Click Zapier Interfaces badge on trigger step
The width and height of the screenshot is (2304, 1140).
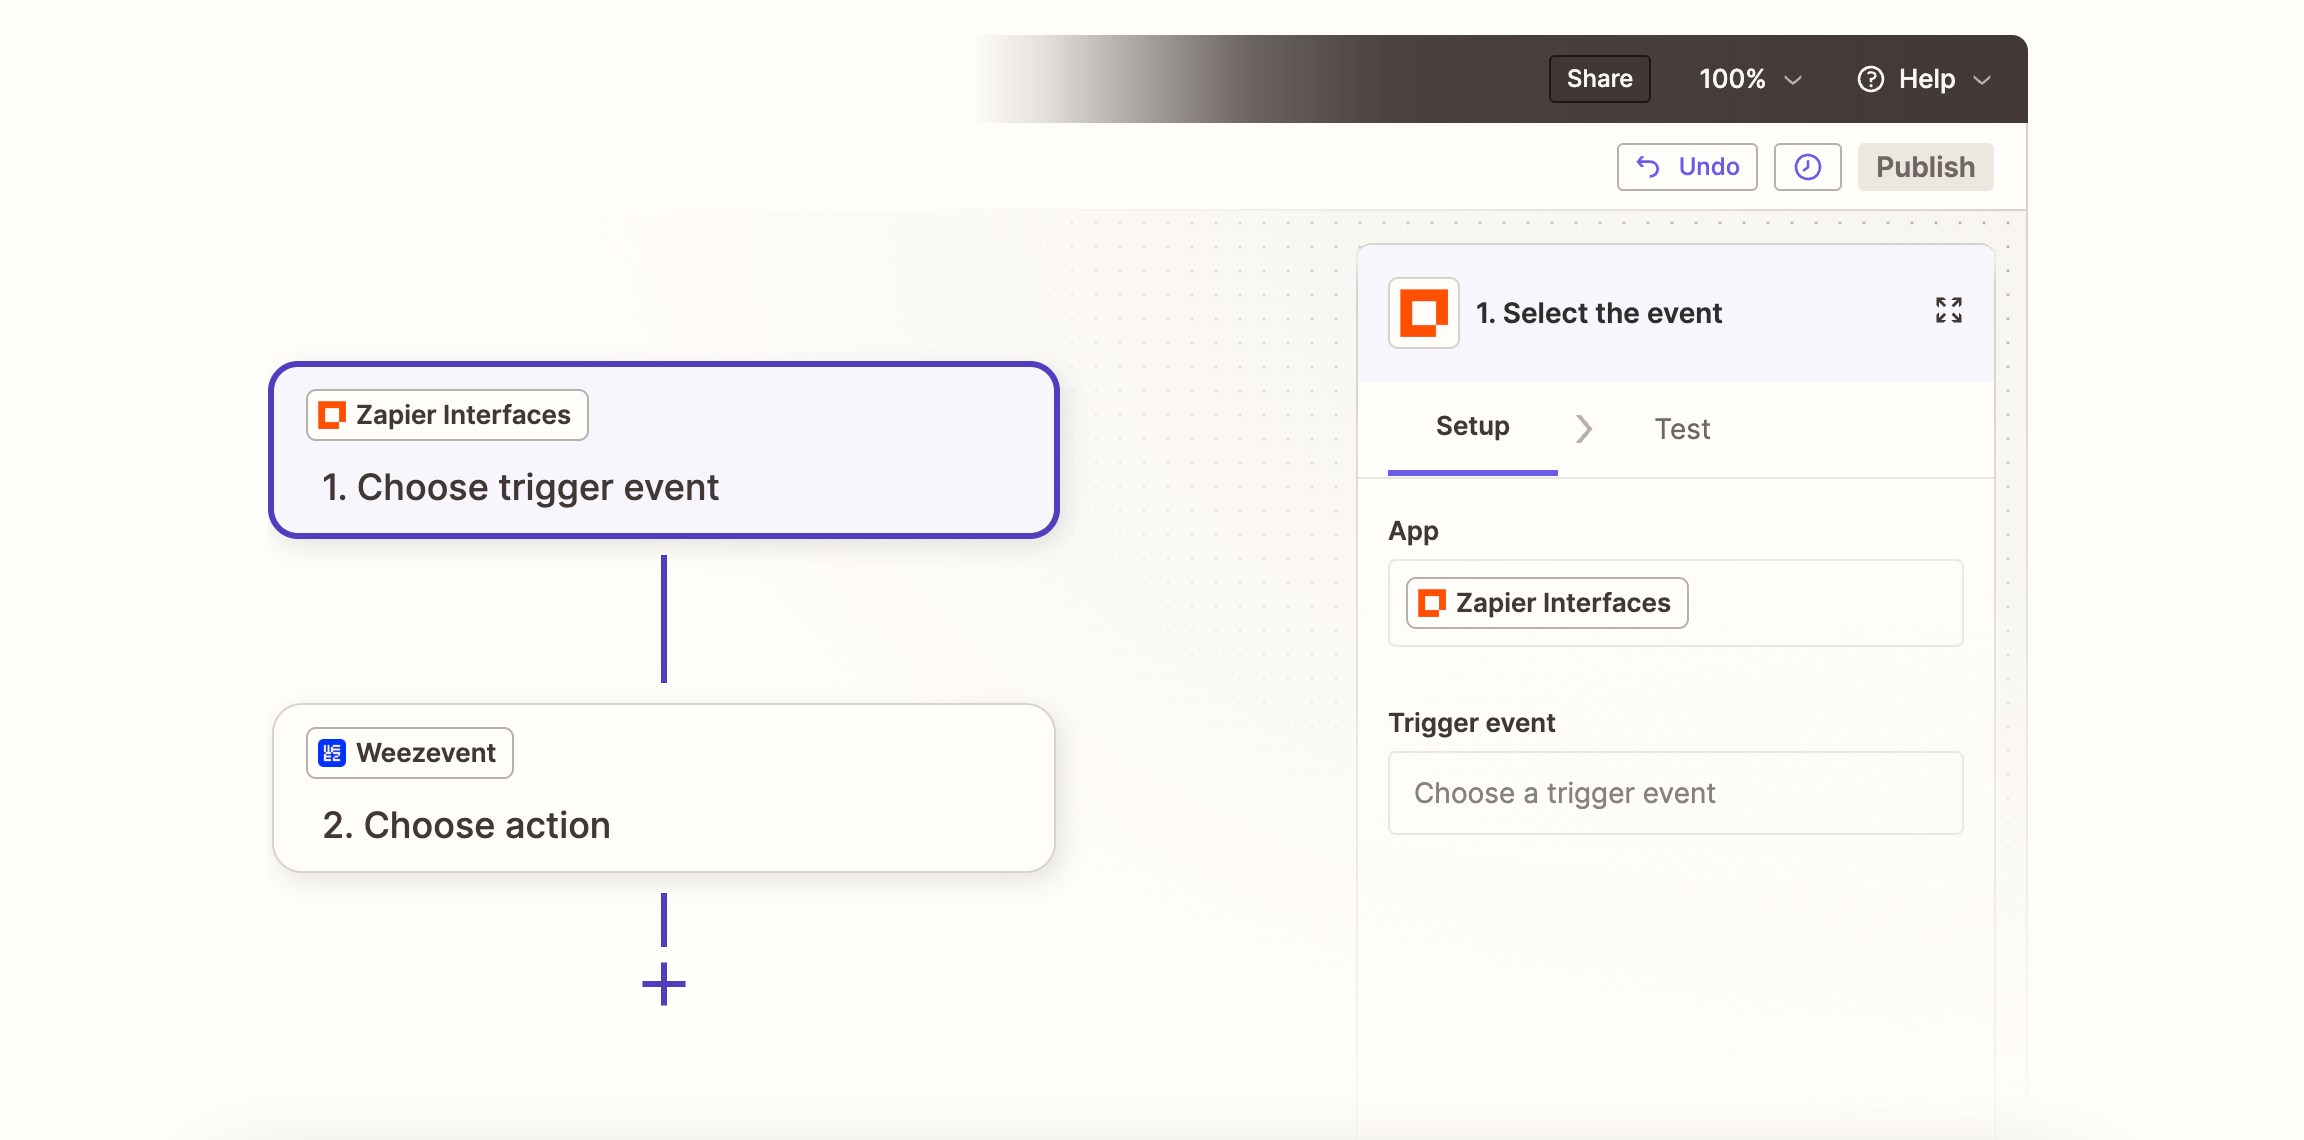[x=447, y=415]
